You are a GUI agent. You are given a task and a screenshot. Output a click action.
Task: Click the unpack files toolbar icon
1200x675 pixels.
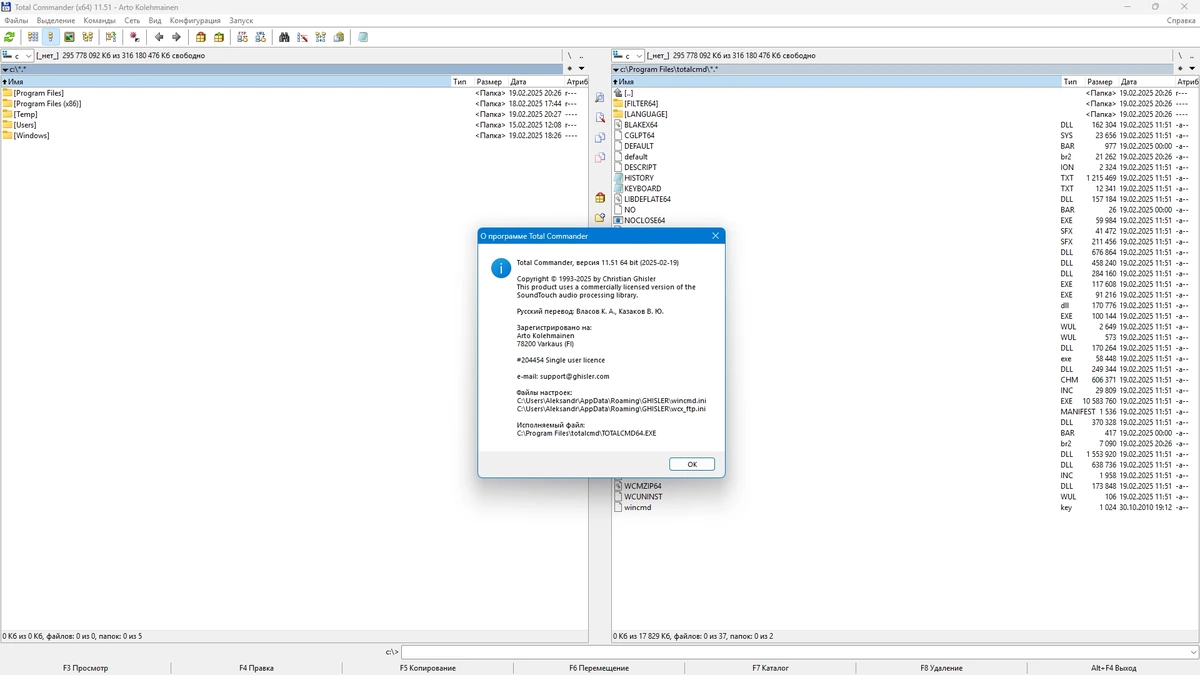(x=218, y=37)
